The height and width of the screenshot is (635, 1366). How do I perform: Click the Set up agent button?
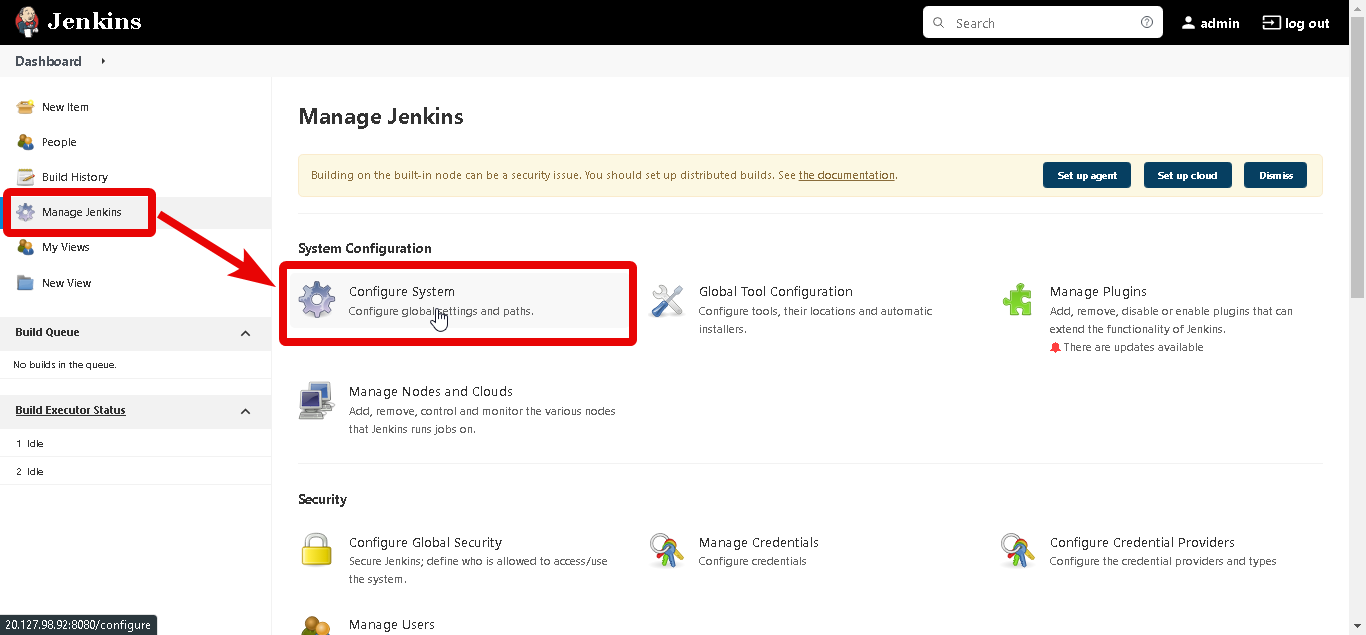pos(1087,175)
